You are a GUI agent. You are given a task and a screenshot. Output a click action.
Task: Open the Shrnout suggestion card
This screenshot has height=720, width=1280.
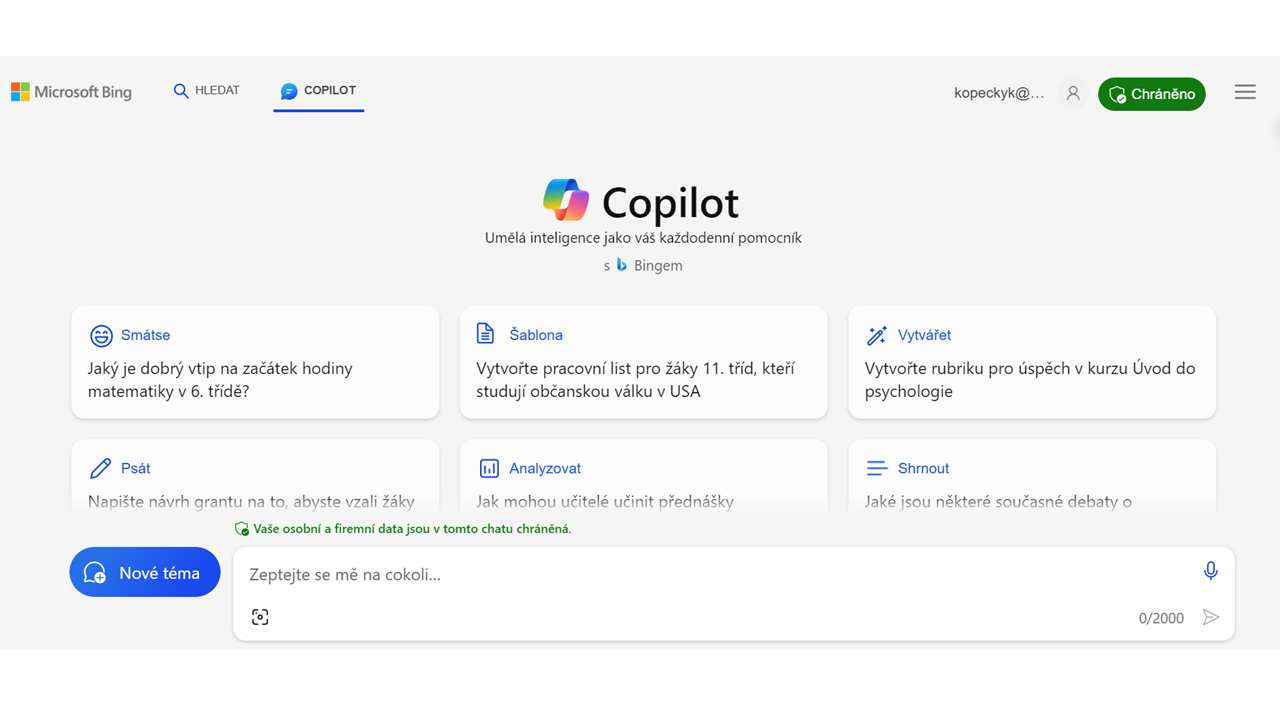tap(1032, 476)
